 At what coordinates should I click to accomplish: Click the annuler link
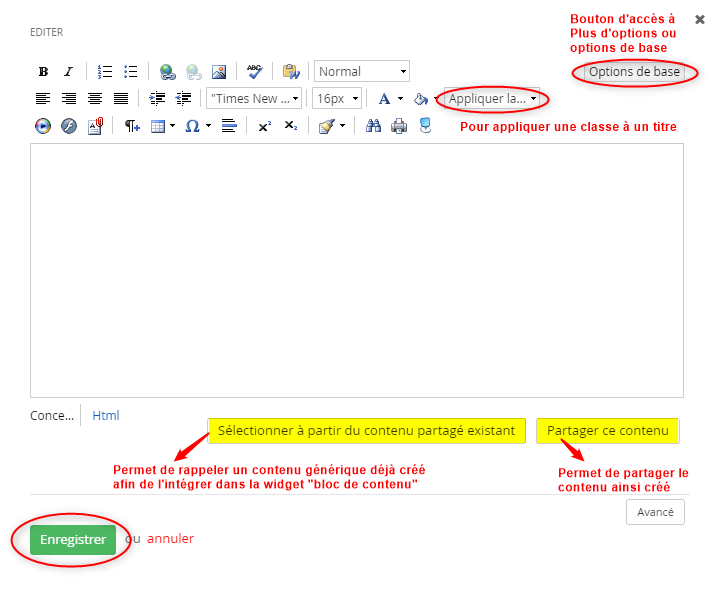(171, 539)
